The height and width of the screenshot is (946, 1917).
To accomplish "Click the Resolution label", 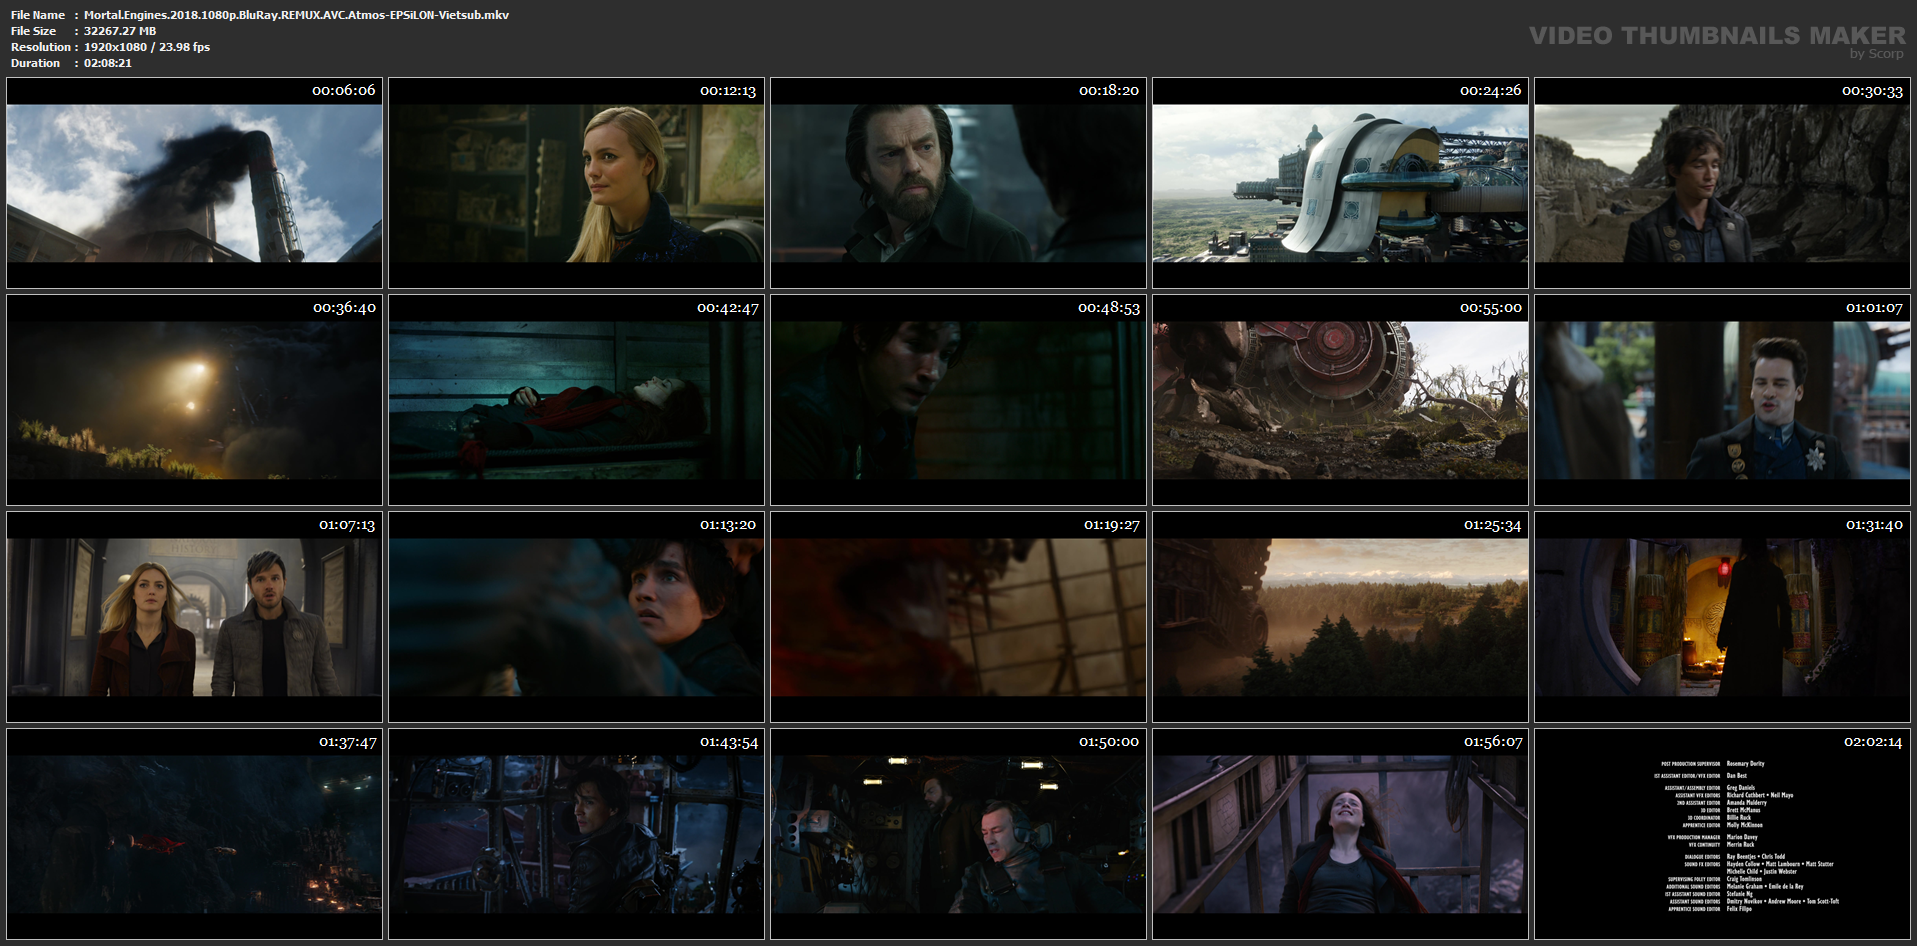I will pos(41,47).
